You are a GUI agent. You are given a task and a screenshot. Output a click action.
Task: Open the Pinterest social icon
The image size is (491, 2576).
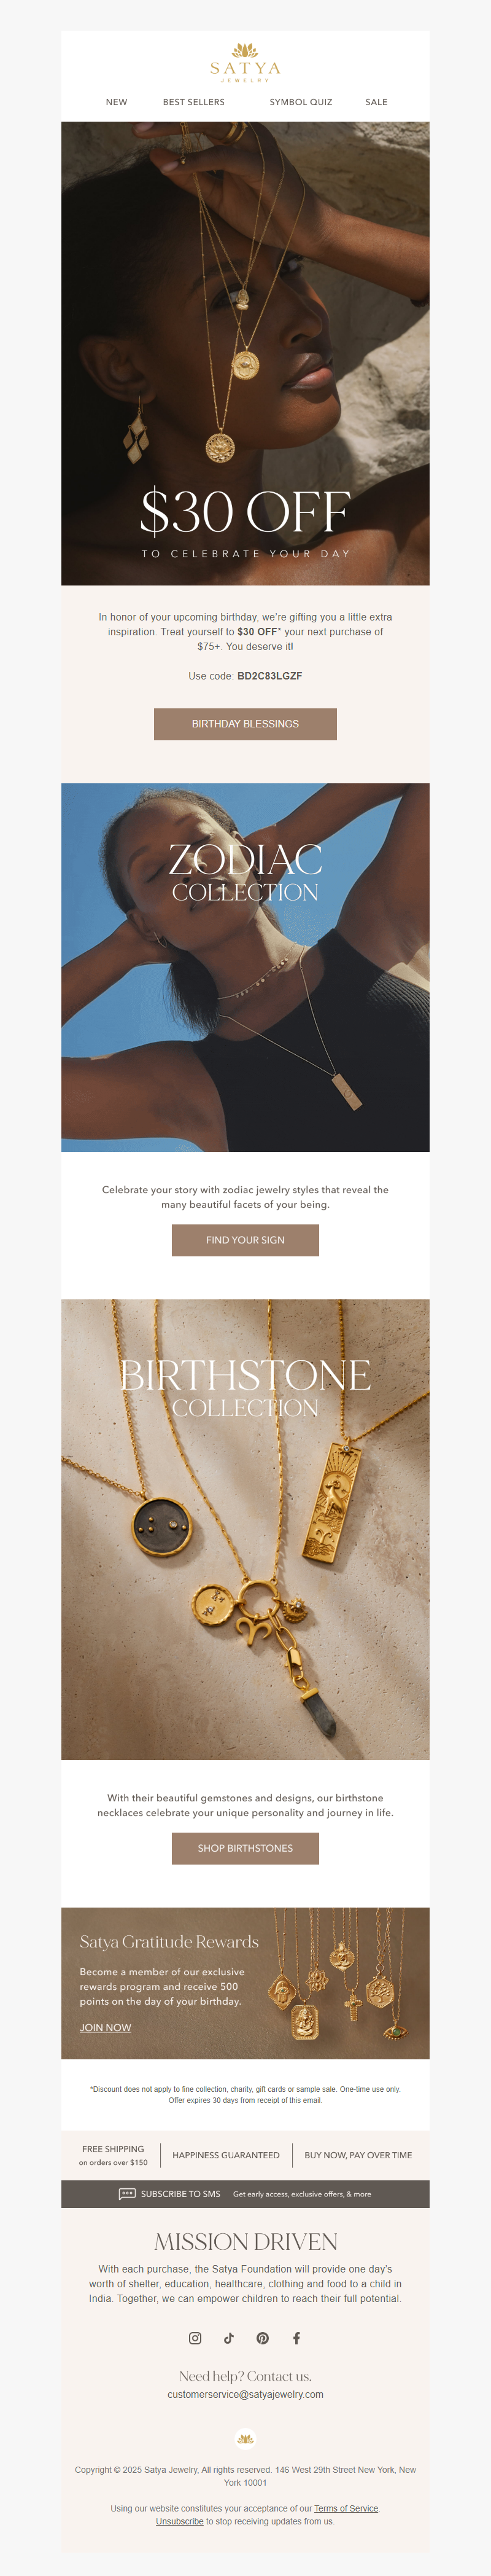pyautogui.click(x=262, y=2338)
